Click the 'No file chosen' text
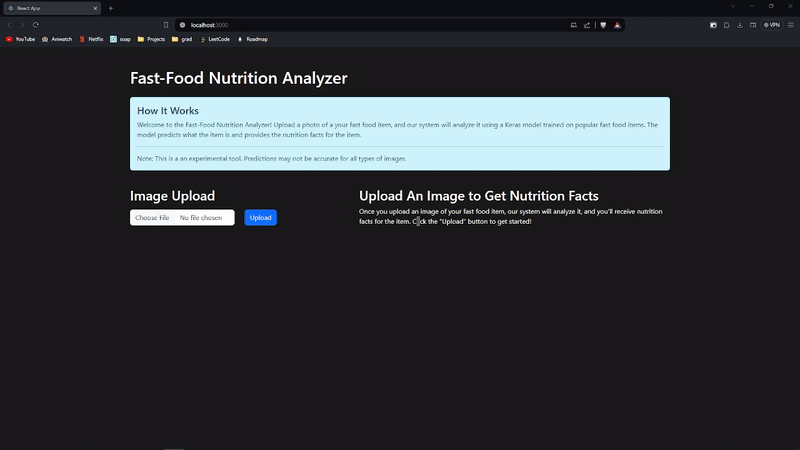Viewport: 800px width, 450px height. pyautogui.click(x=201, y=218)
